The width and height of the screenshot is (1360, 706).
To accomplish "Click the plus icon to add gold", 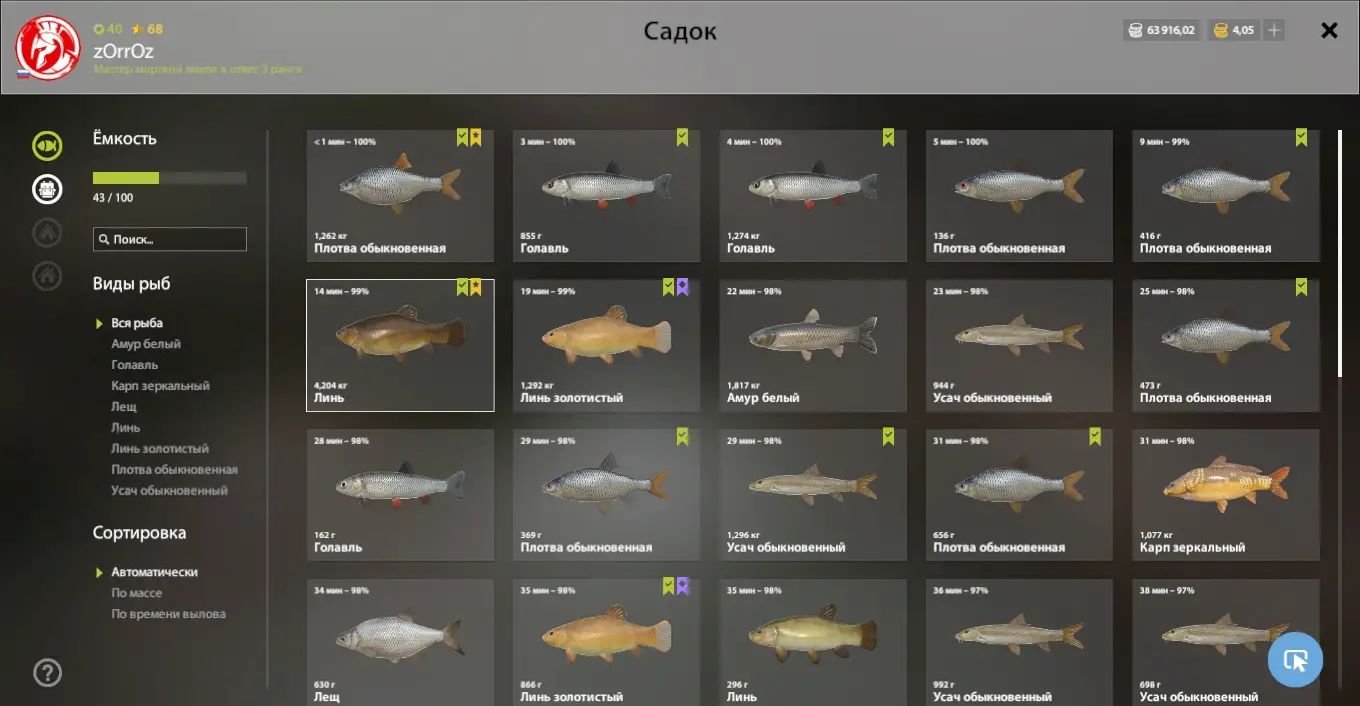I will coord(1274,30).
